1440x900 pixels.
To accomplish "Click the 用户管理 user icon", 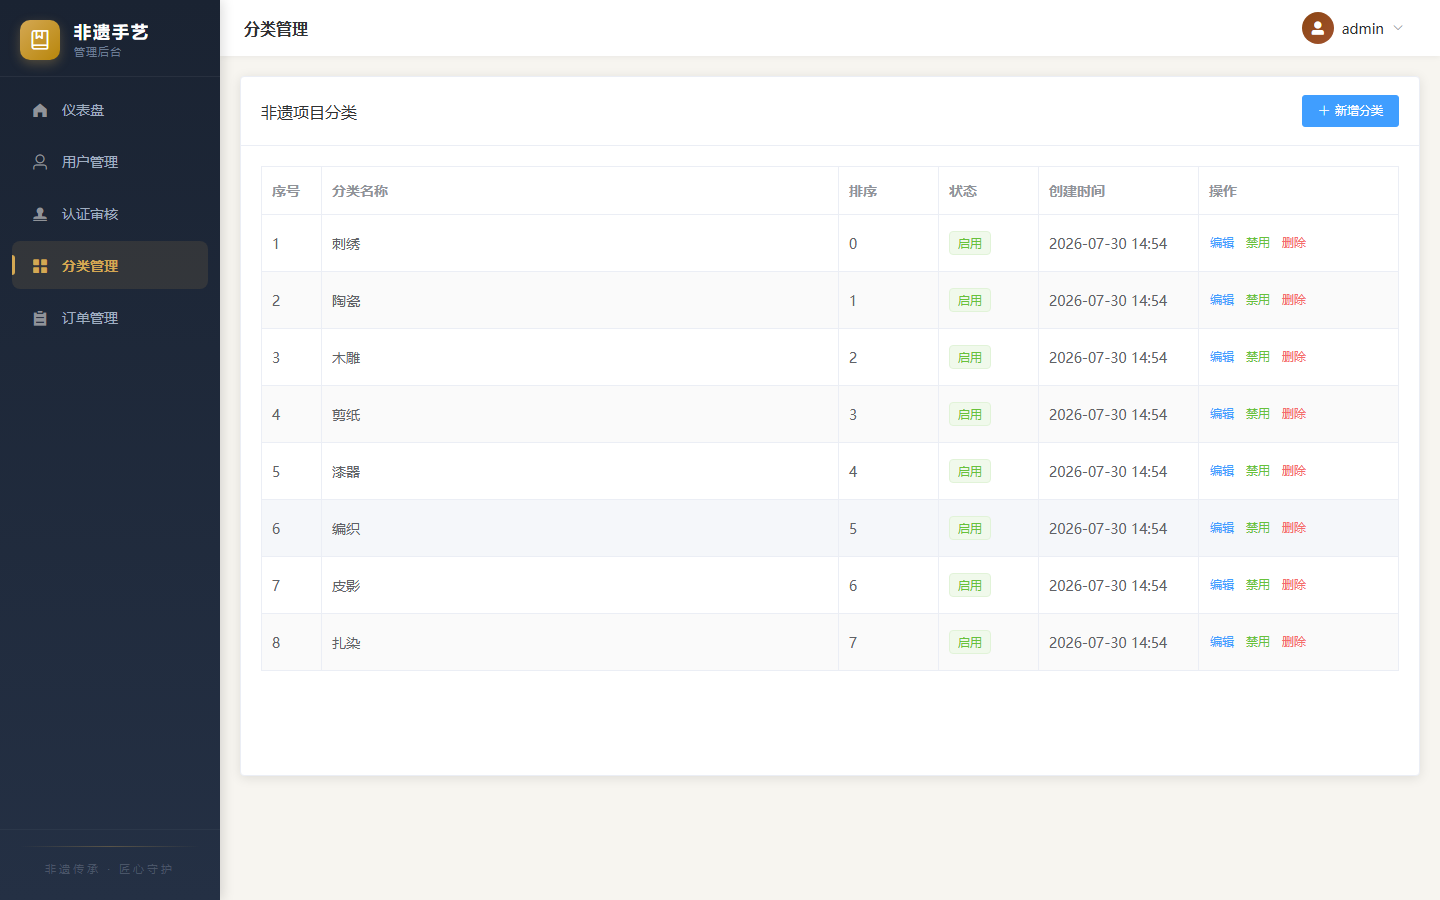I will 40,162.
